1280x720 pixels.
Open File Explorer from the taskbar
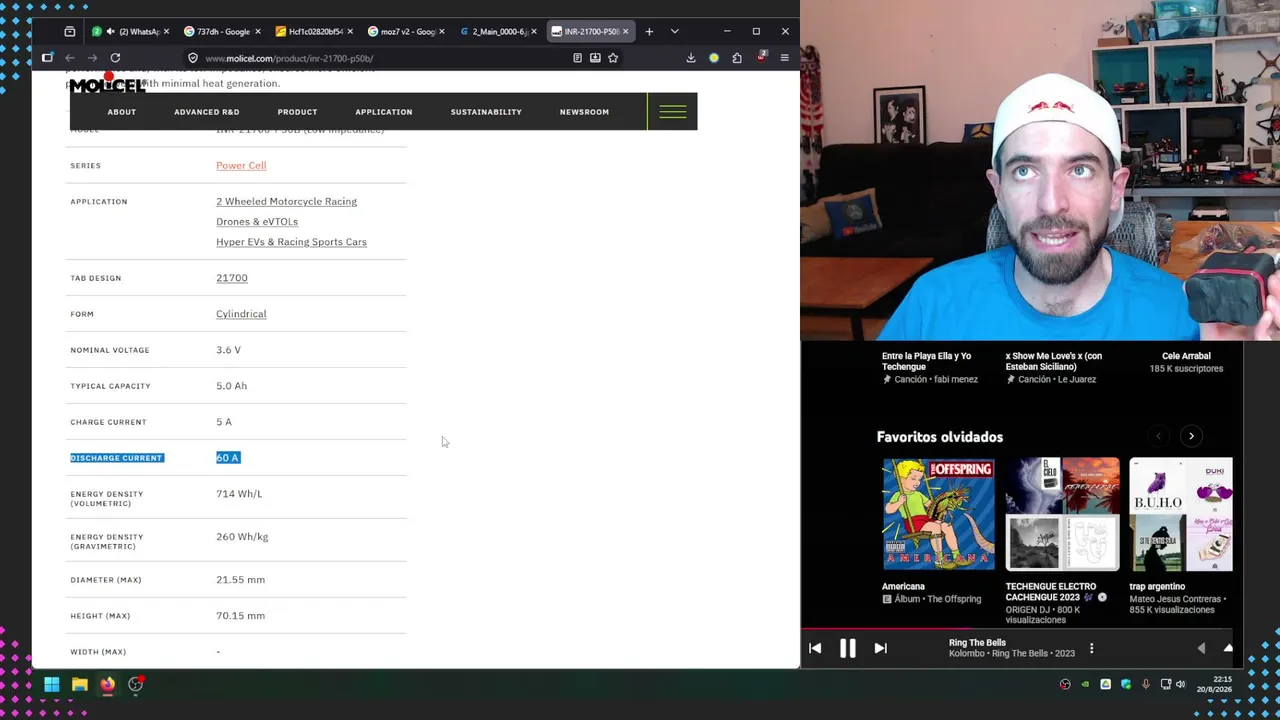(x=80, y=684)
